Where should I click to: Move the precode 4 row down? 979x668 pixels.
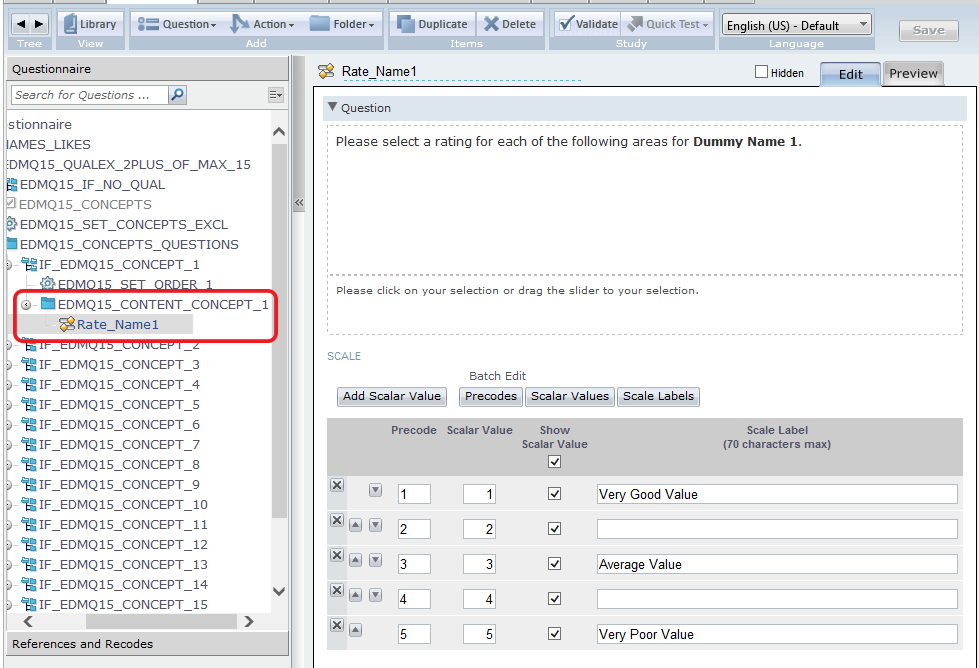(375, 595)
